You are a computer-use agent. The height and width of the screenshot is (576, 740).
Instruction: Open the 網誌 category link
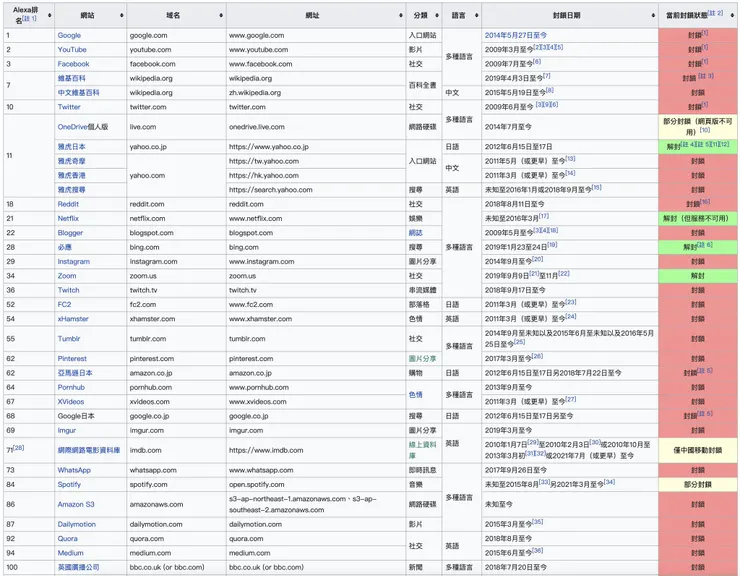(415, 233)
